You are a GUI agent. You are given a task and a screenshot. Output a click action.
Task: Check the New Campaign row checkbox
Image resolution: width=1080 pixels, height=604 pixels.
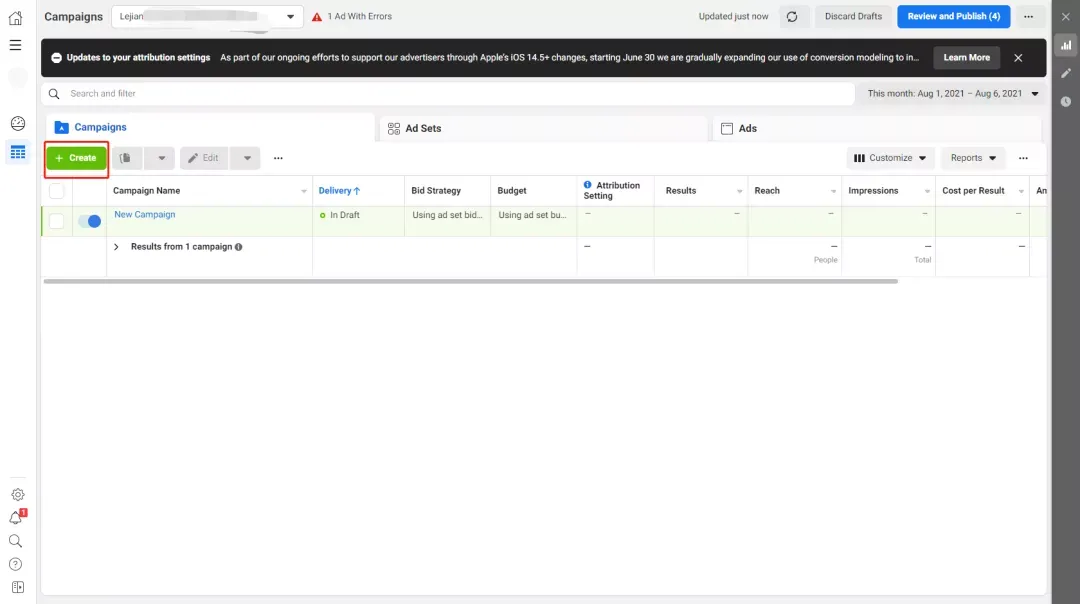click(56, 221)
